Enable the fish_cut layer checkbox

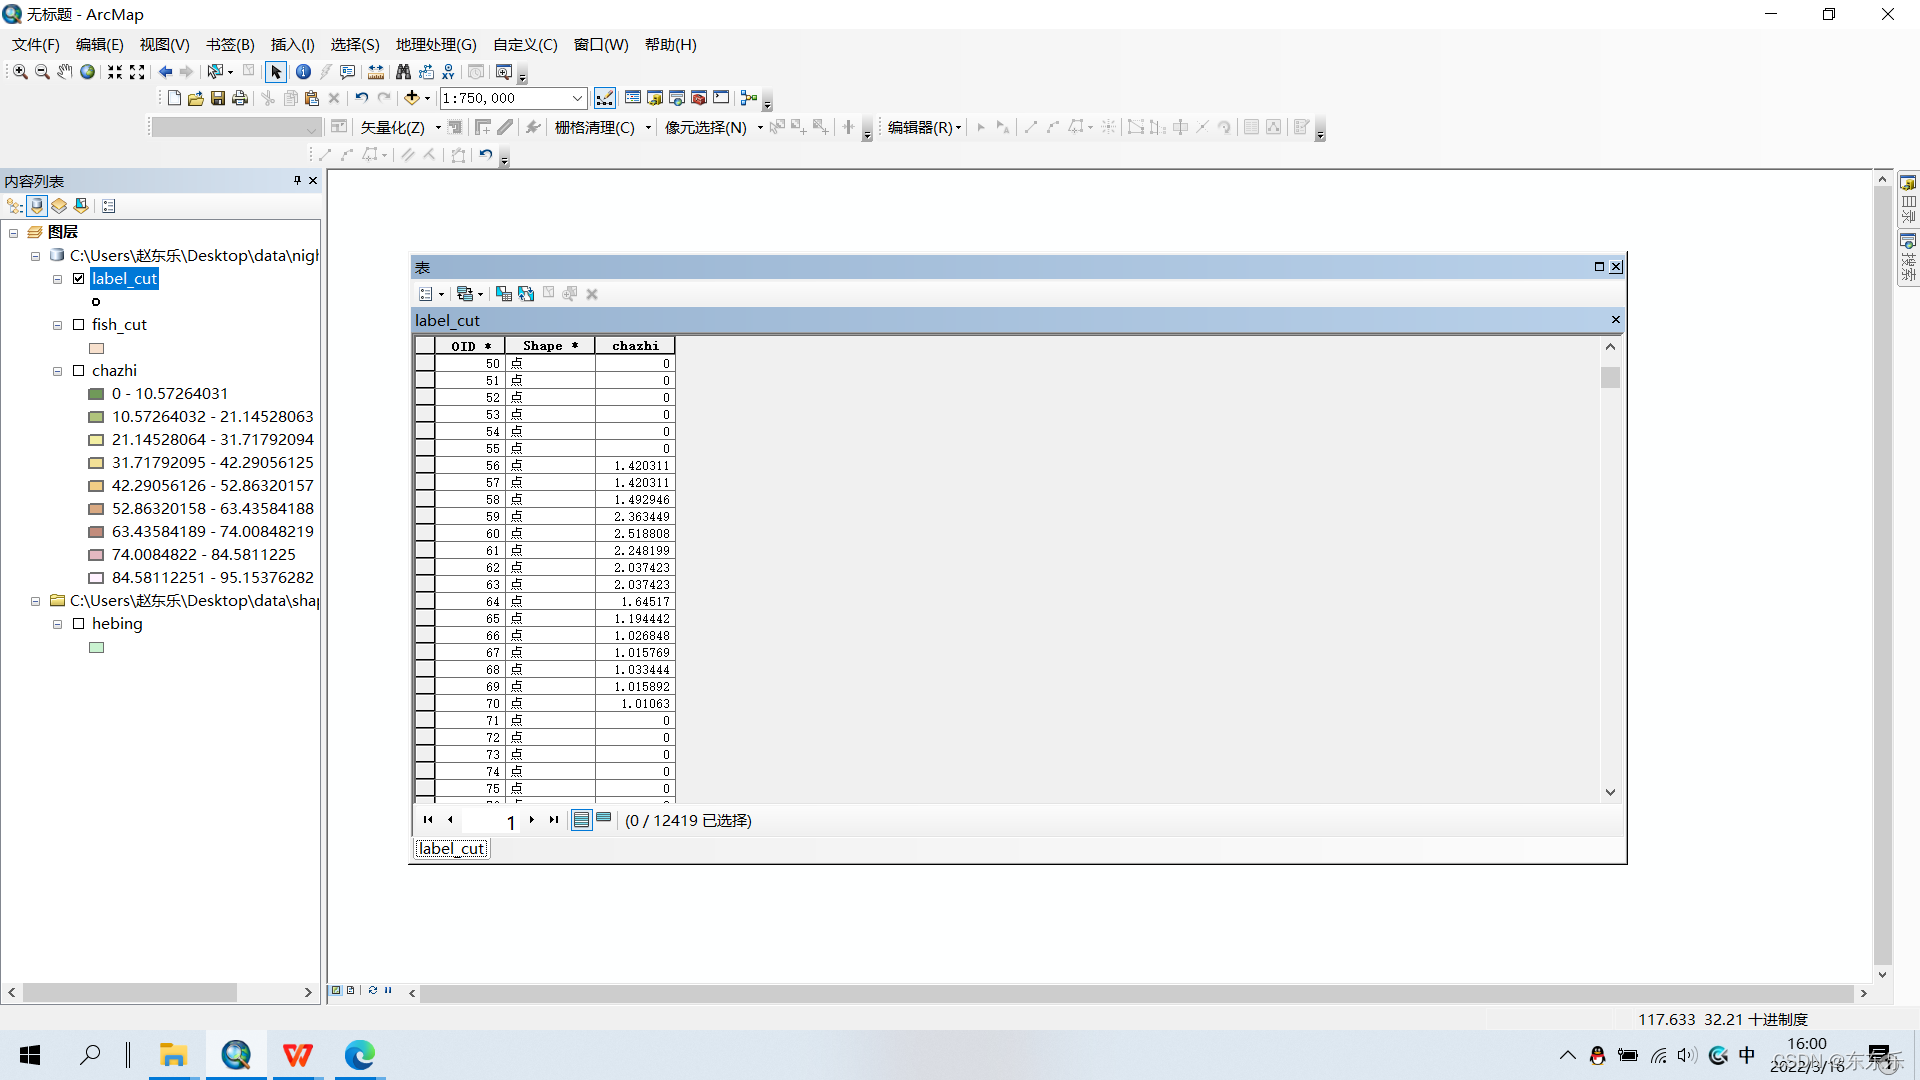tap(79, 325)
